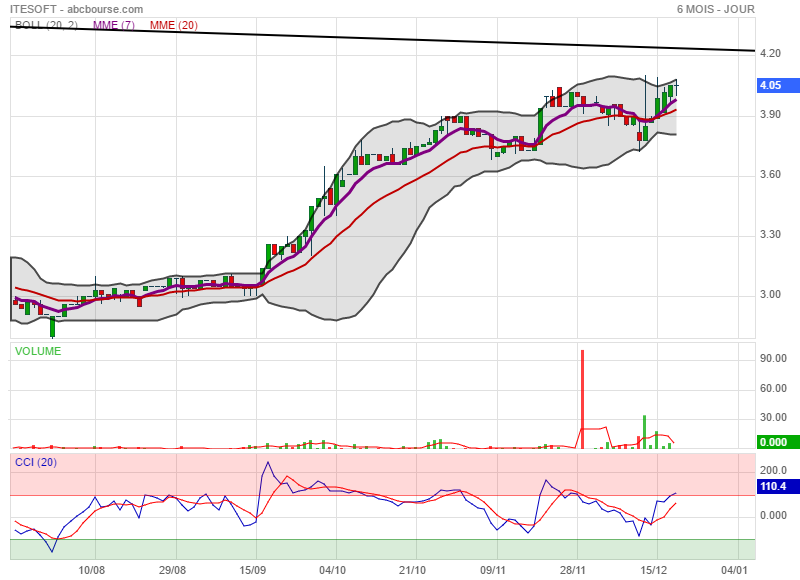Click the 30.00 volume axis label
The width and height of the screenshot is (800, 580).
point(773,417)
